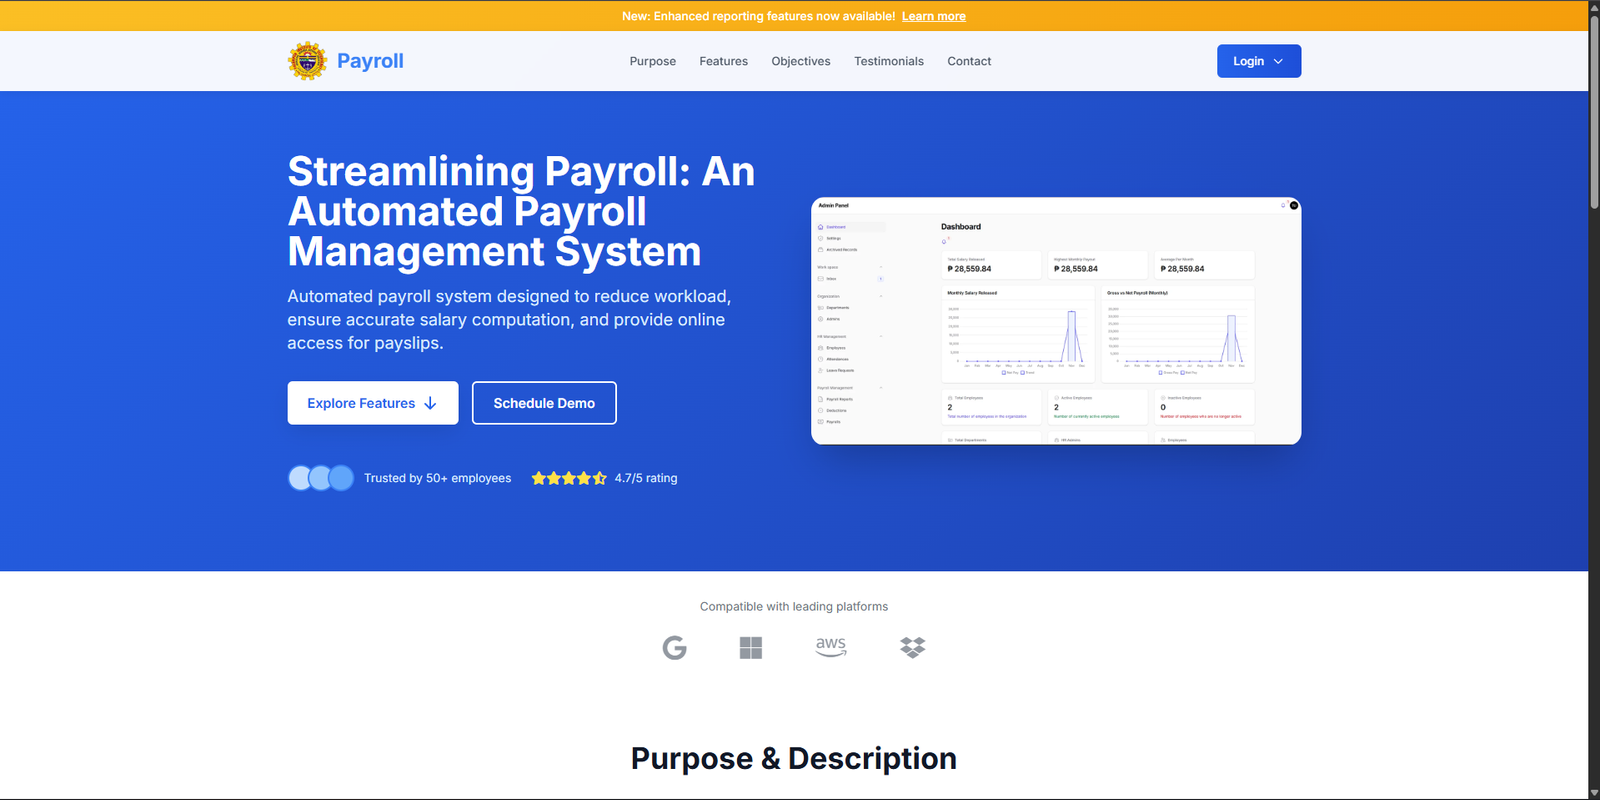This screenshot has height=800, width=1600.
Task: Open the Testimonials nav link
Action: coord(888,61)
